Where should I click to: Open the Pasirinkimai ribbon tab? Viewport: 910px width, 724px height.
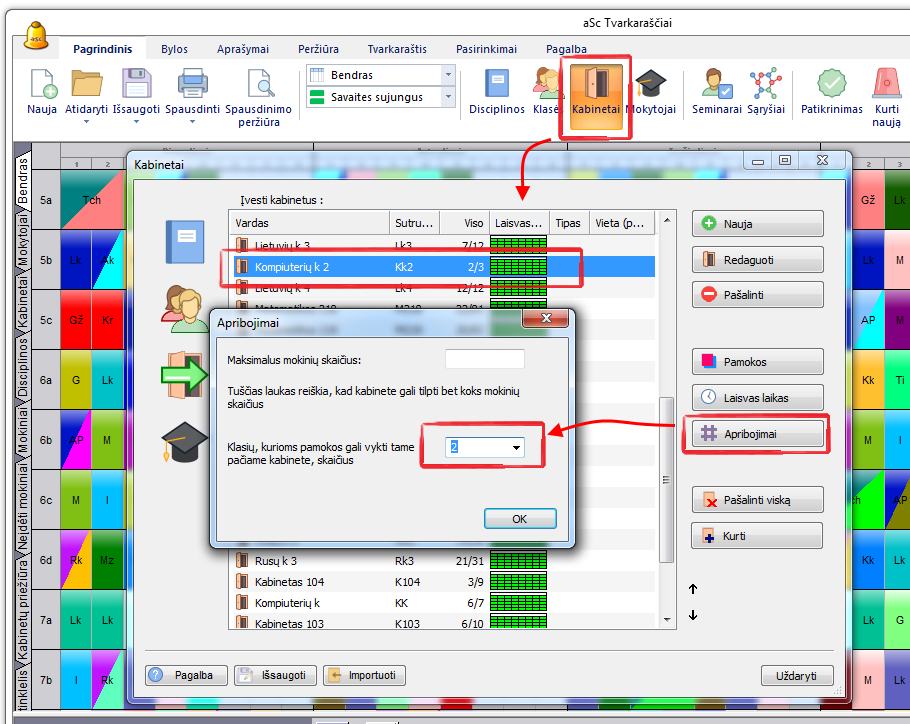coord(486,48)
